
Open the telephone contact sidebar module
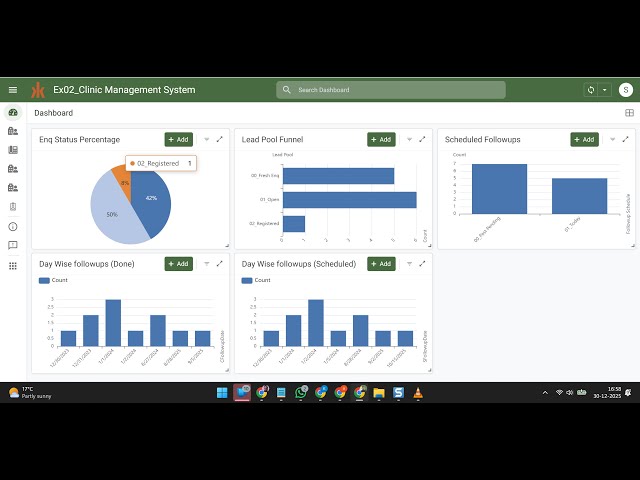[x=13, y=150]
